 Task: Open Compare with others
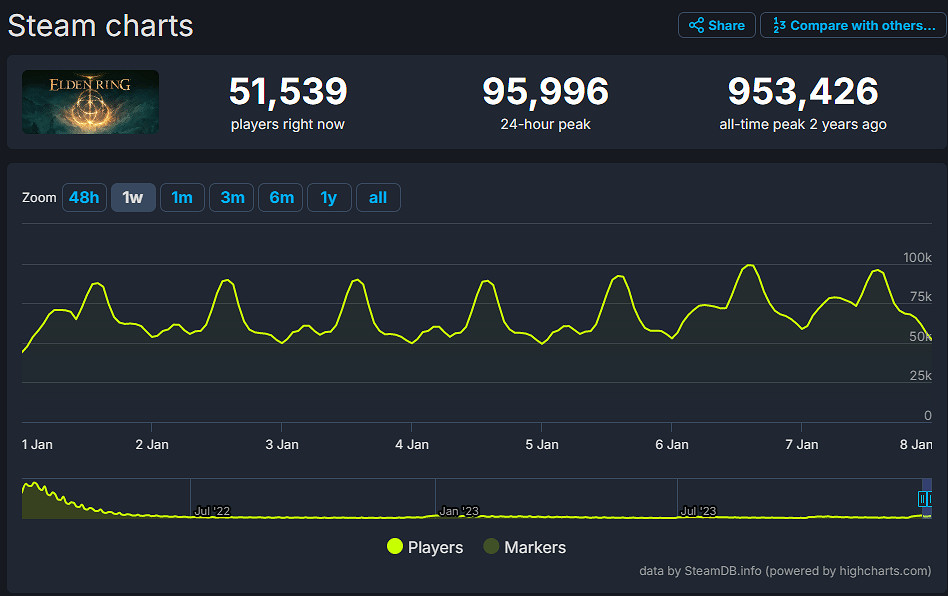852,25
